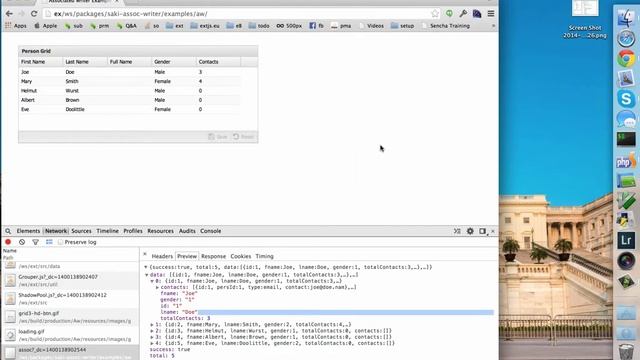The height and width of the screenshot is (360, 640).
Task: Open the Response tab of the request
Action: (213, 256)
